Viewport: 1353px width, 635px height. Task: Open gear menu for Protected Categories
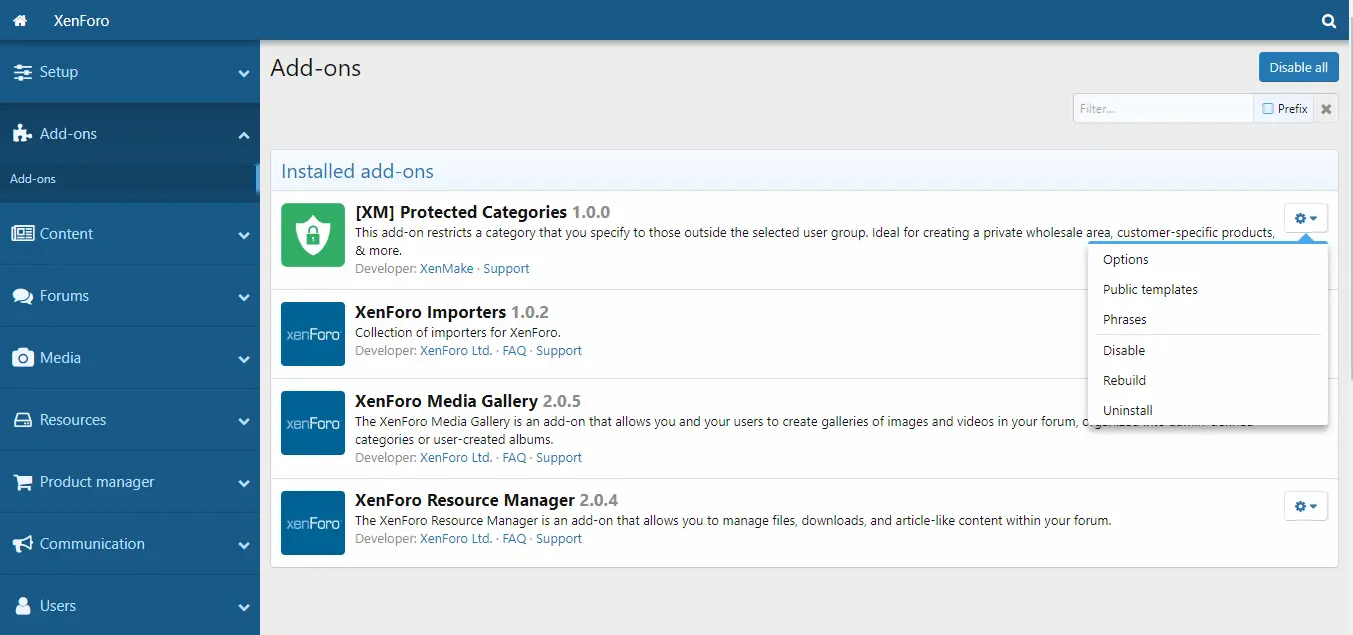1306,218
